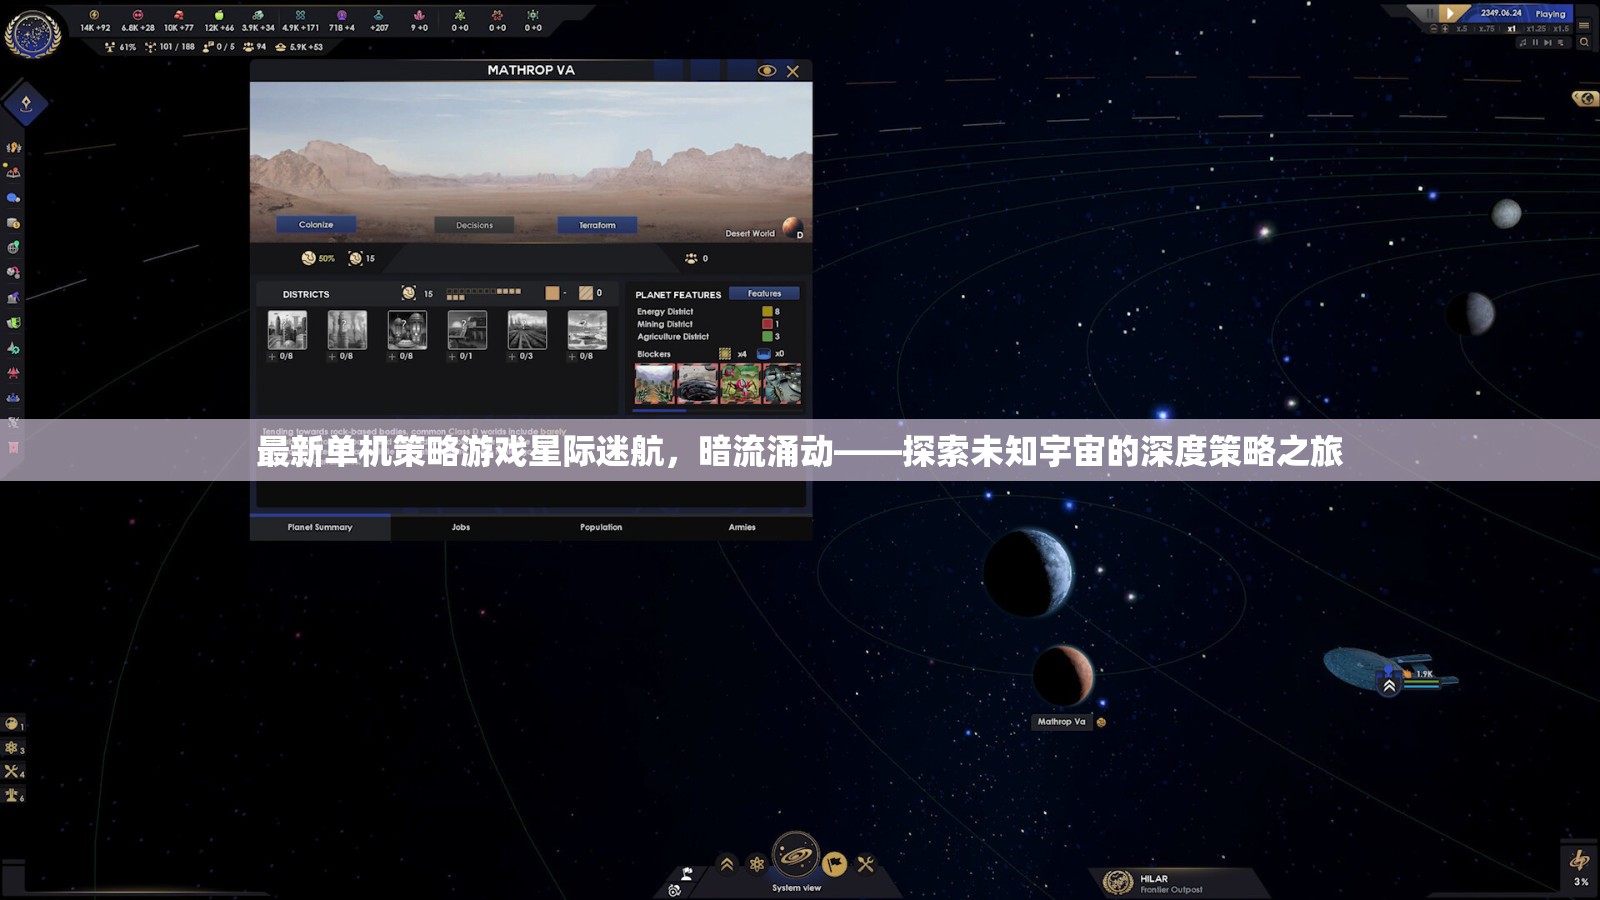Select the Mathrop Va planet label
Image resolution: width=1600 pixels, height=900 pixels.
pos(1061,721)
